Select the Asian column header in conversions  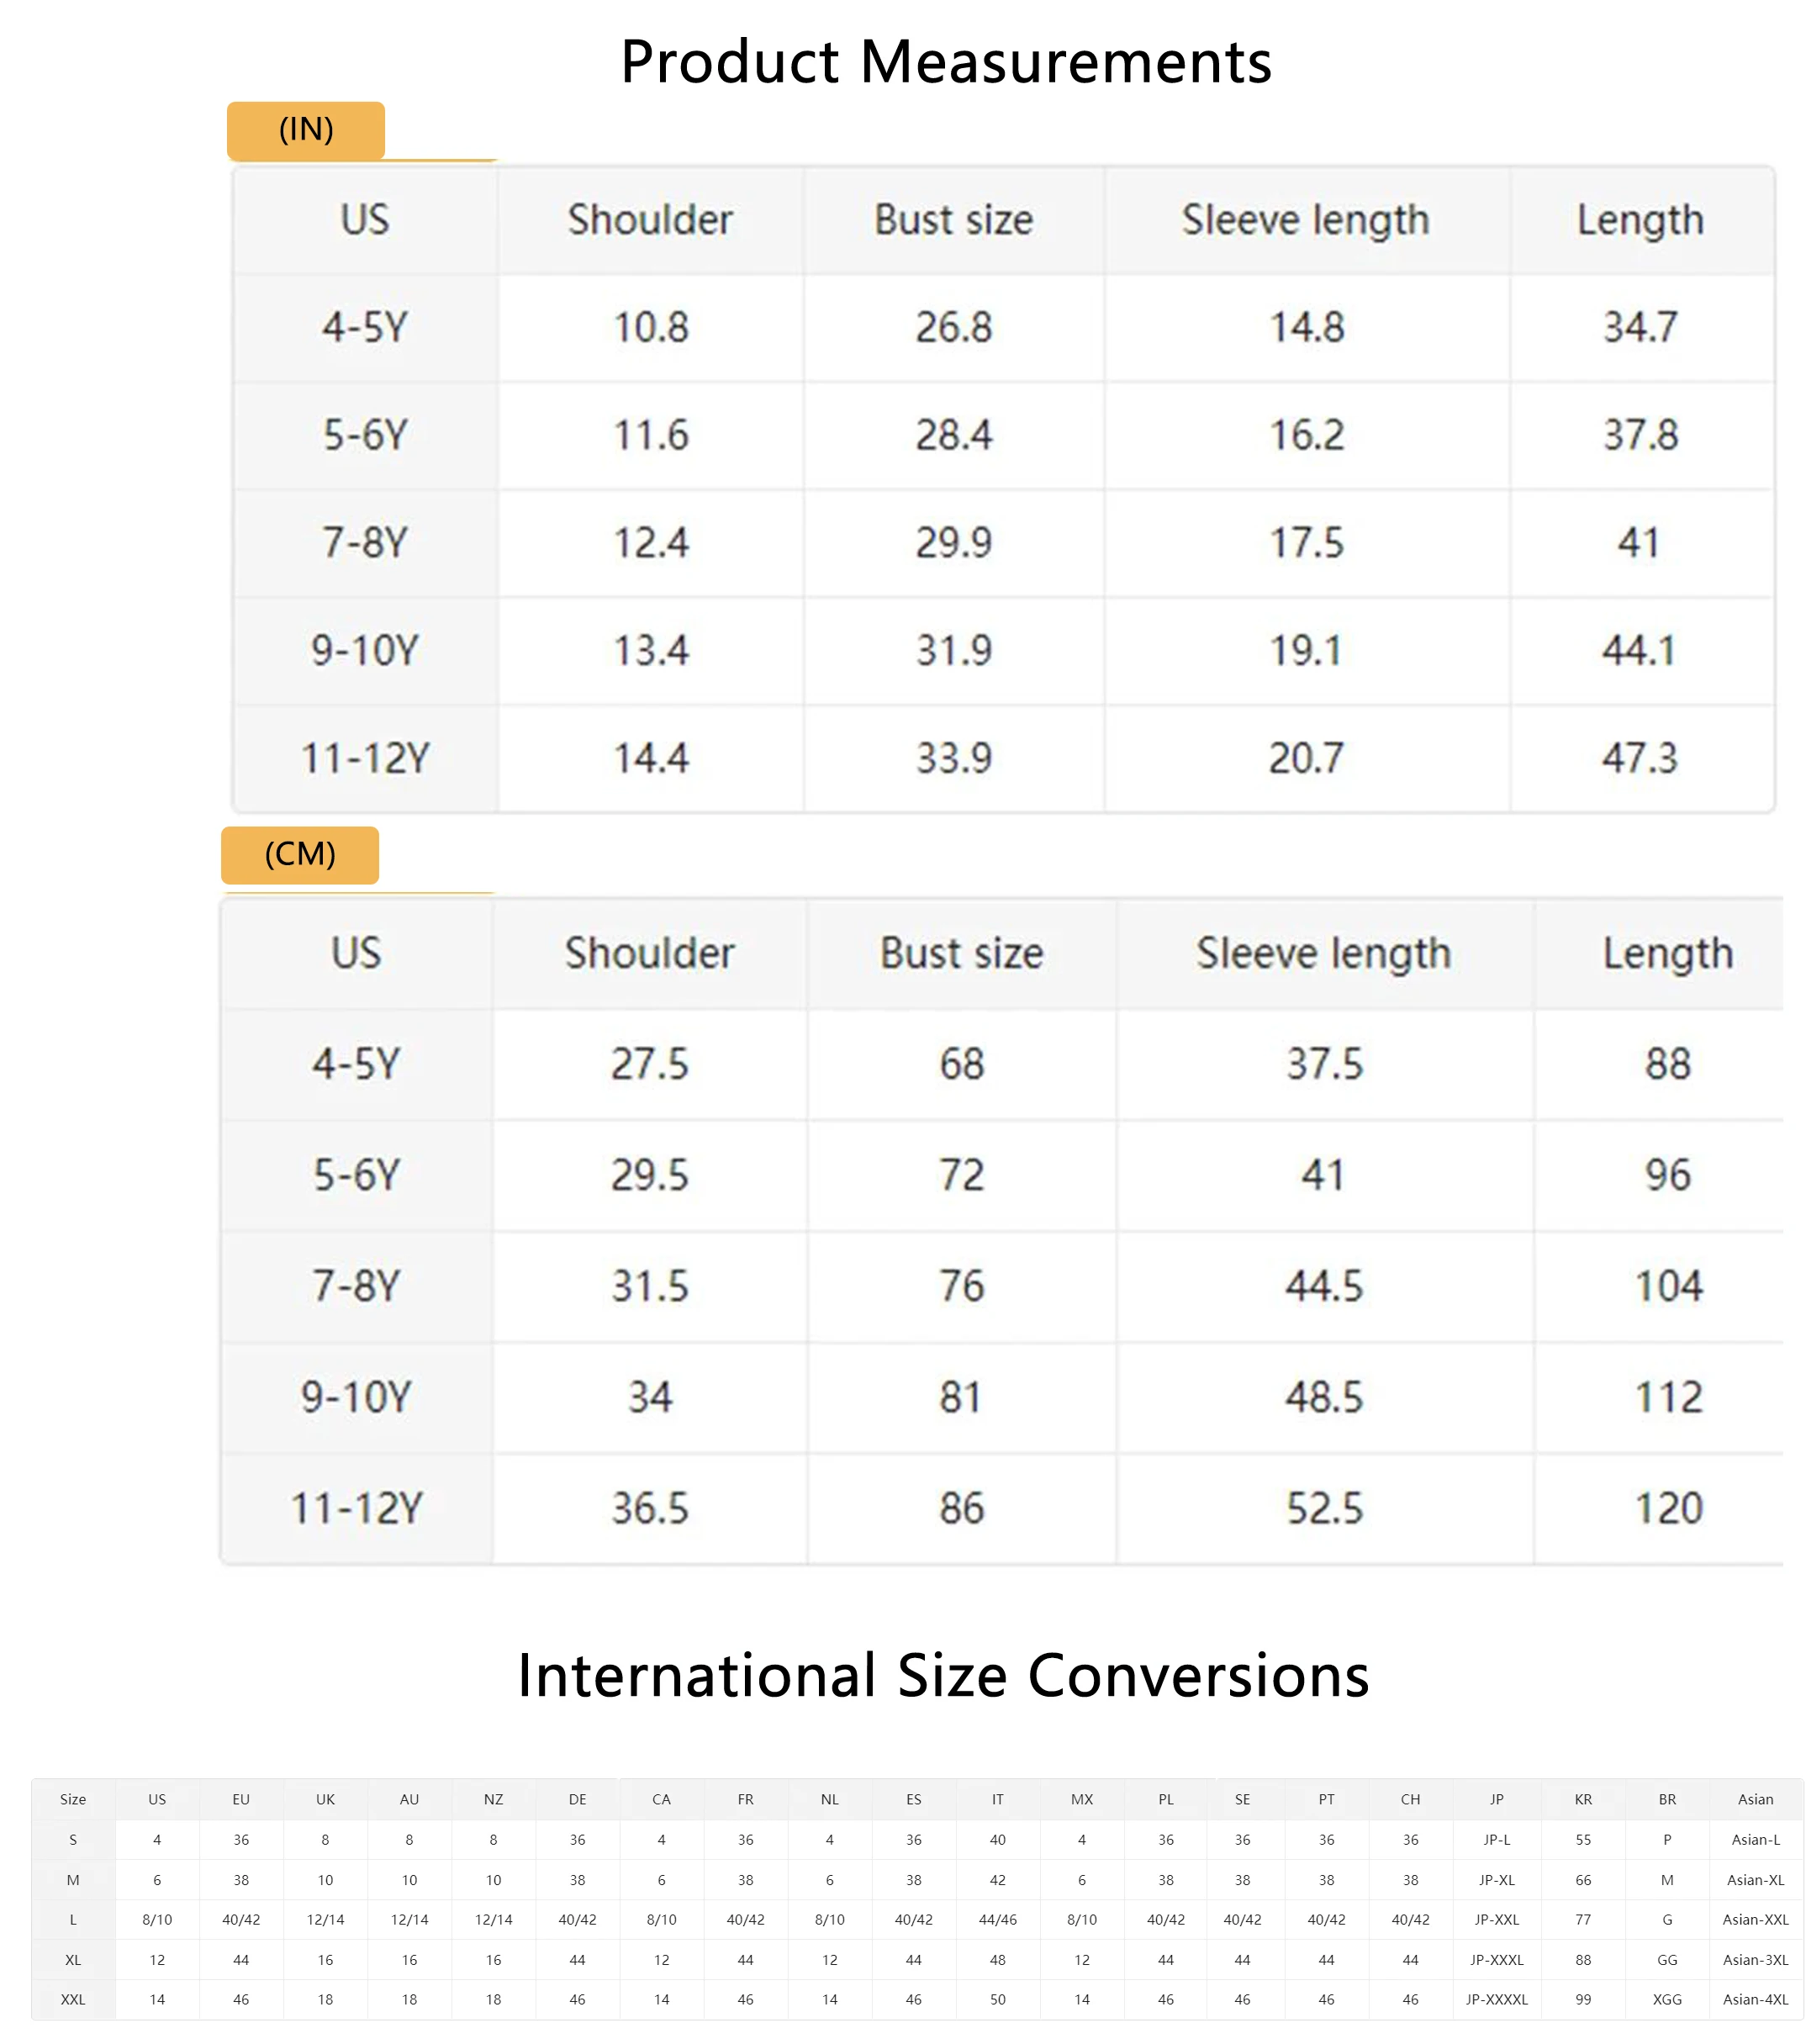click(1755, 1799)
